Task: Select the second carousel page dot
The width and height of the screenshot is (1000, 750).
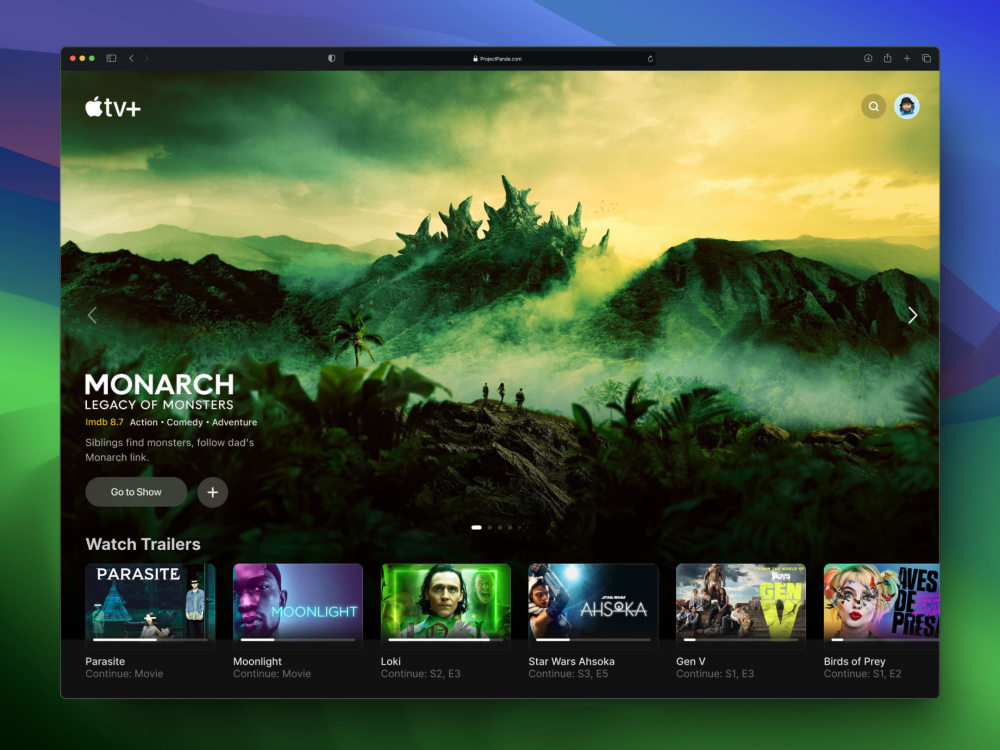Action: click(490, 527)
